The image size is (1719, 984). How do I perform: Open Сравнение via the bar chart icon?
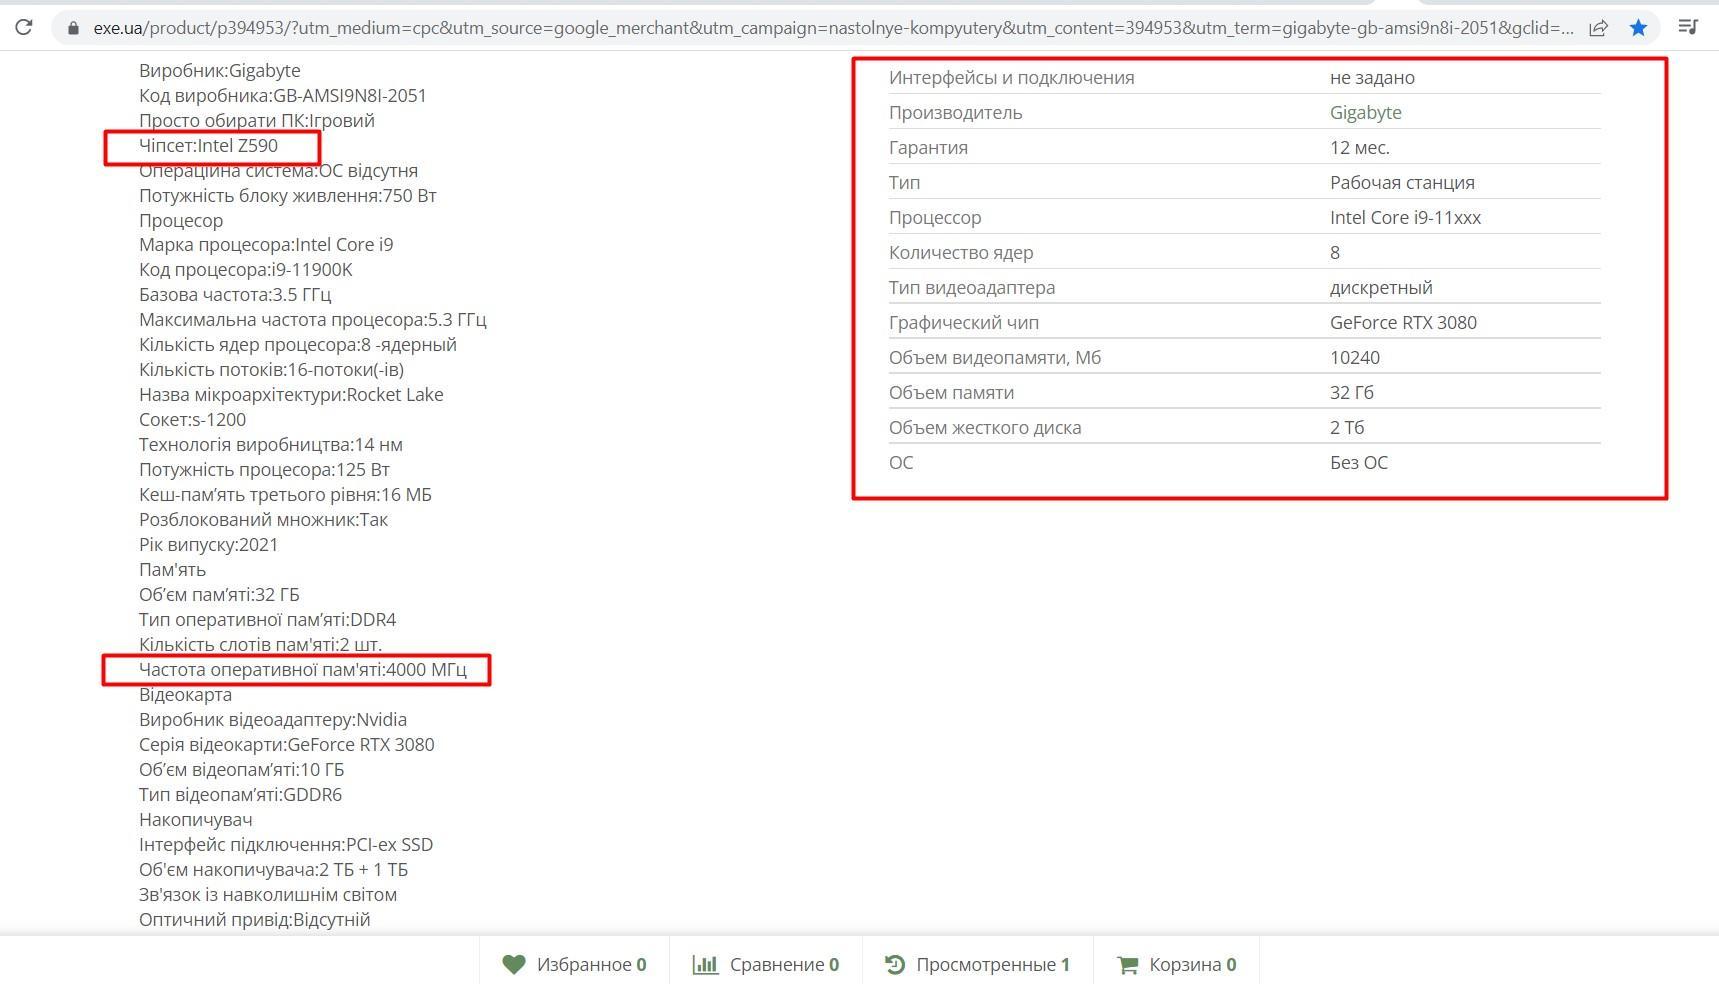[706, 964]
